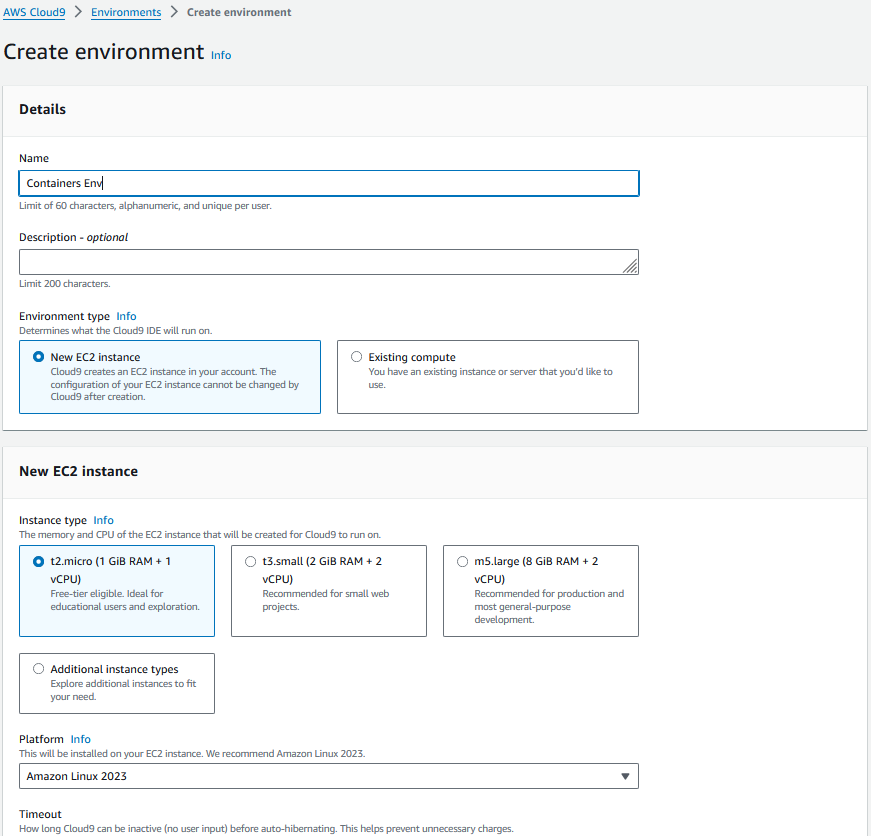This screenshot has height=836, width=871.
Task: Click 'Determines what the Cloud9 IDE' text
Action: click(116, 331)
